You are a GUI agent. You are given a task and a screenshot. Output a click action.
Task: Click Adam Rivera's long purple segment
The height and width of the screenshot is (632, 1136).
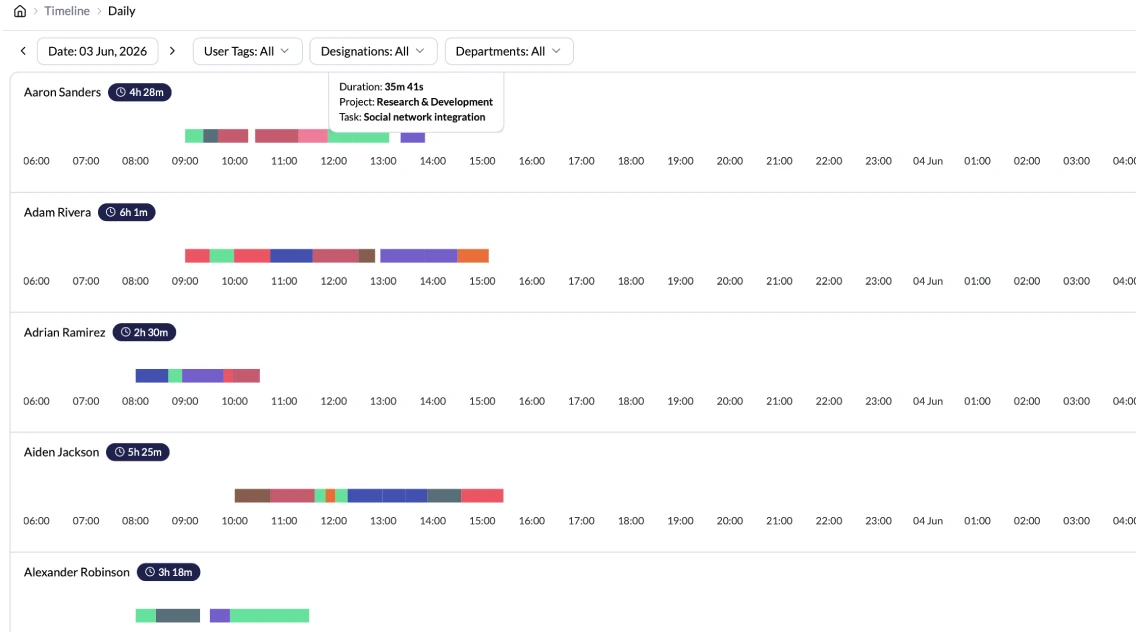pos(419,256)
